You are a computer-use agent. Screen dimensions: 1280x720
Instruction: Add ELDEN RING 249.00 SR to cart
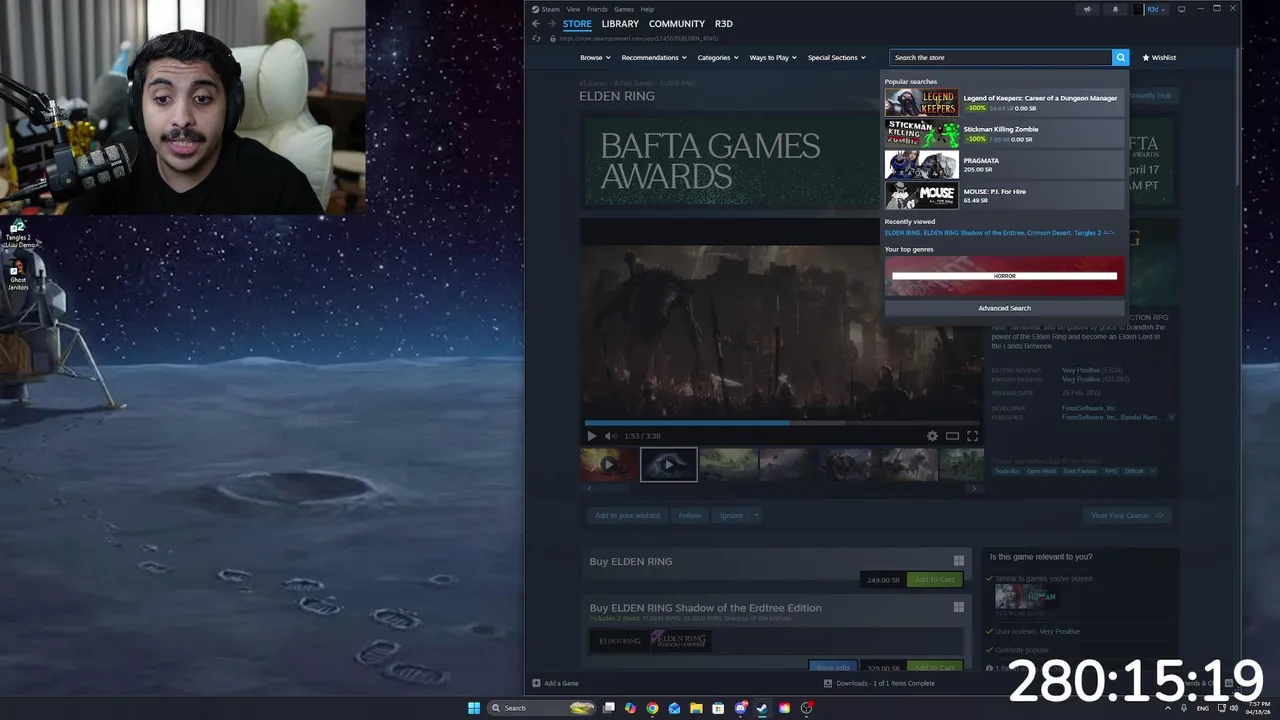pyautogui.click(x=935, y=580)
